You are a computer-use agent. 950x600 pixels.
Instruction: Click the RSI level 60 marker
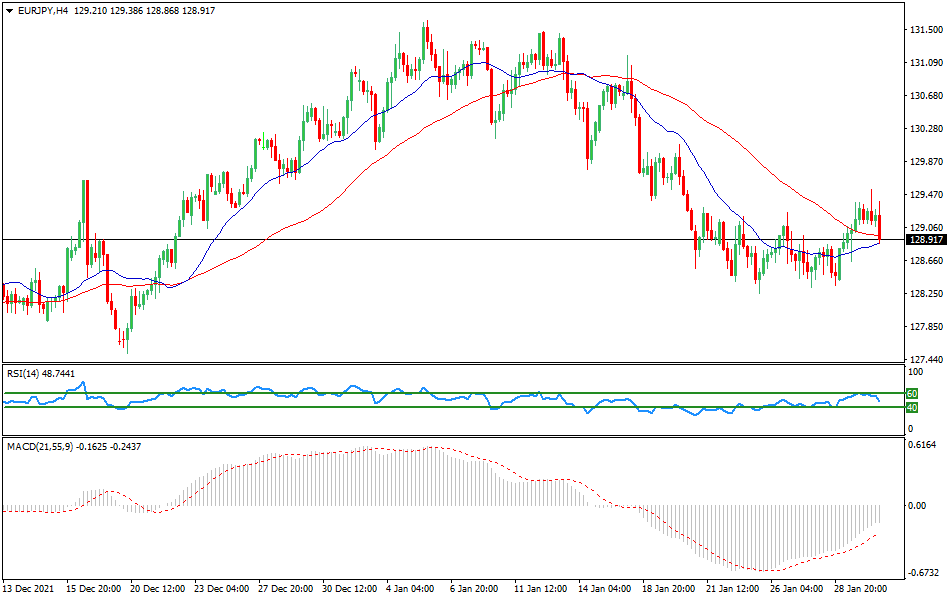(x=913, y=394)
